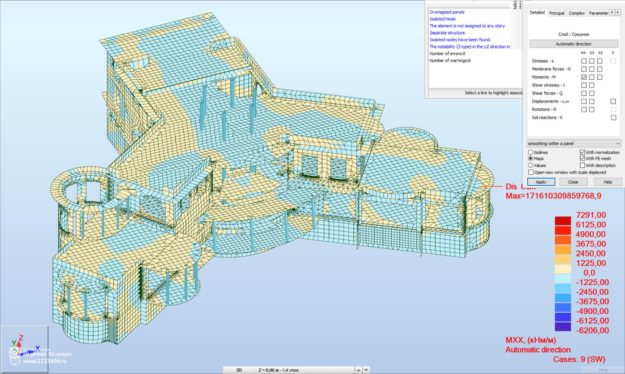Click the story up arrow in bottom bar

click(x=358, y=370)
